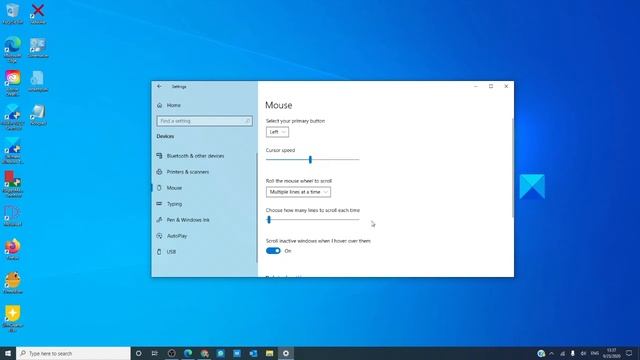Show hidden system tray icons
640x360 pixels.
(x=551, y=353)
